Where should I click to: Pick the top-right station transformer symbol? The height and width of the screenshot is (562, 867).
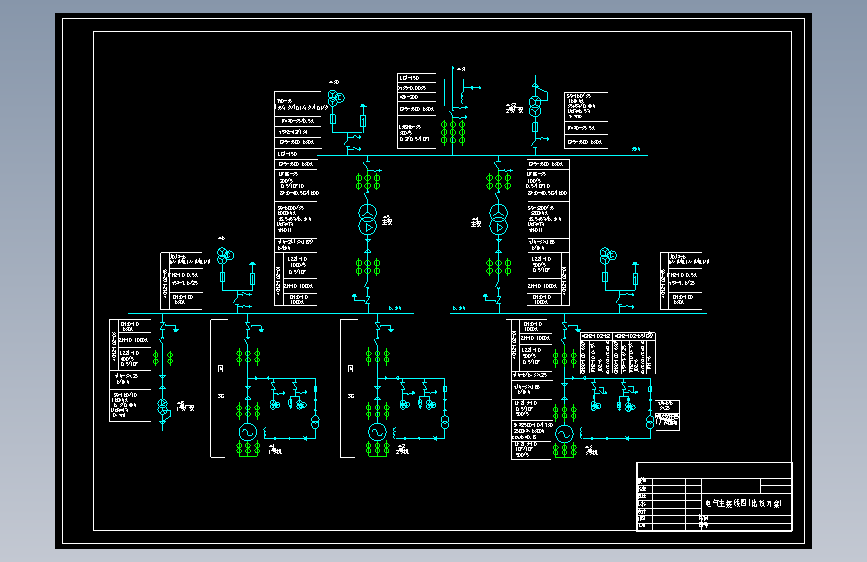click(x=535, y=106)
